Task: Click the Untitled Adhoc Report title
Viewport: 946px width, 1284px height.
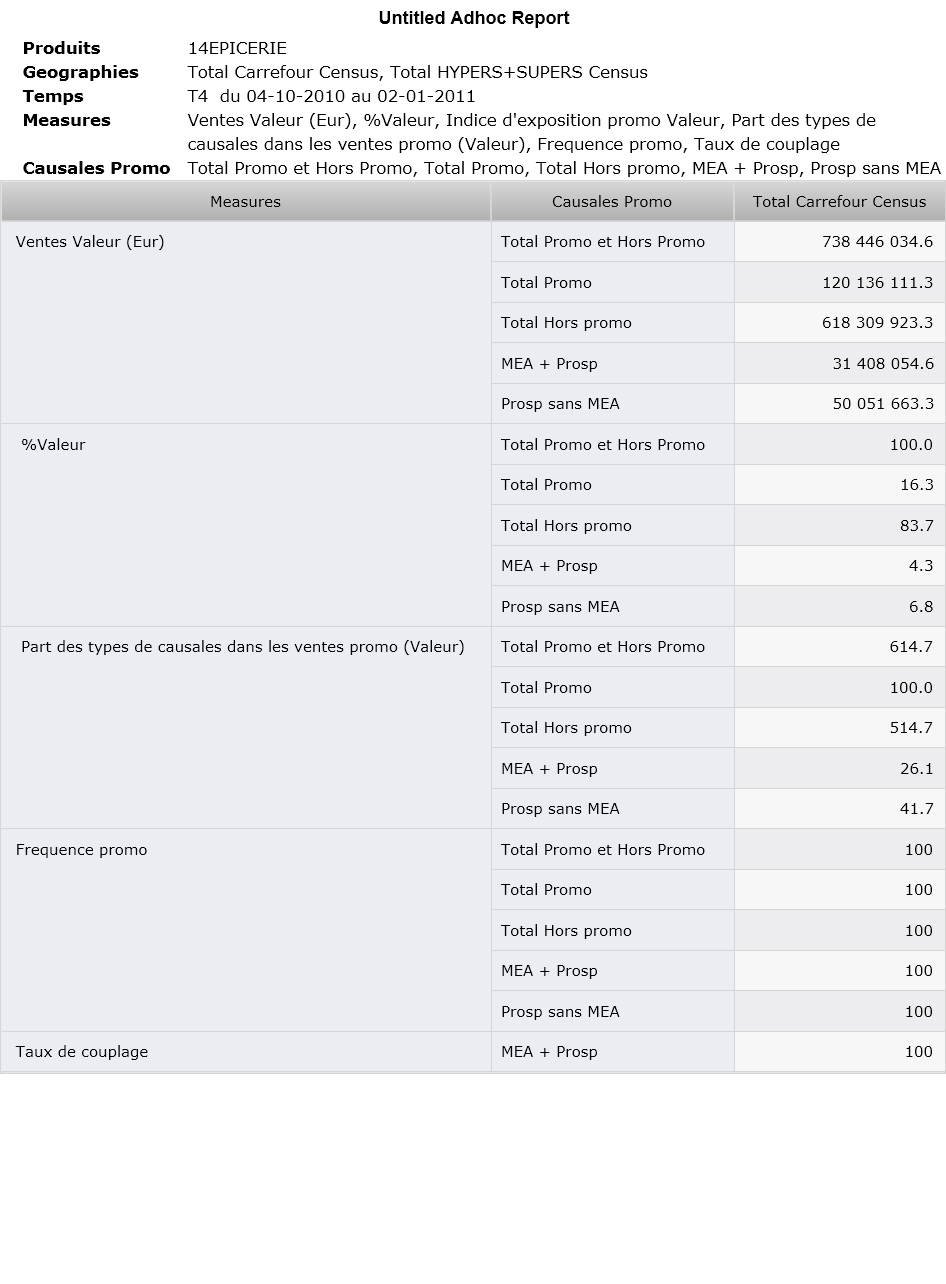Action: [474, 18]
